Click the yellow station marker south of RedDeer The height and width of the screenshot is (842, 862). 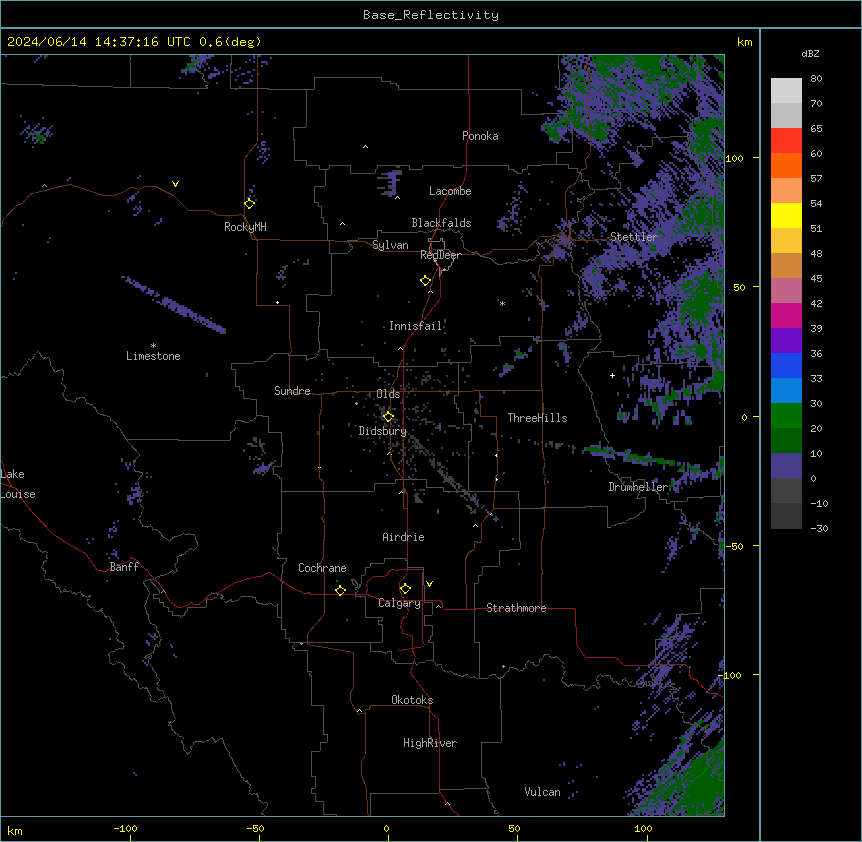tap(426, 281)
